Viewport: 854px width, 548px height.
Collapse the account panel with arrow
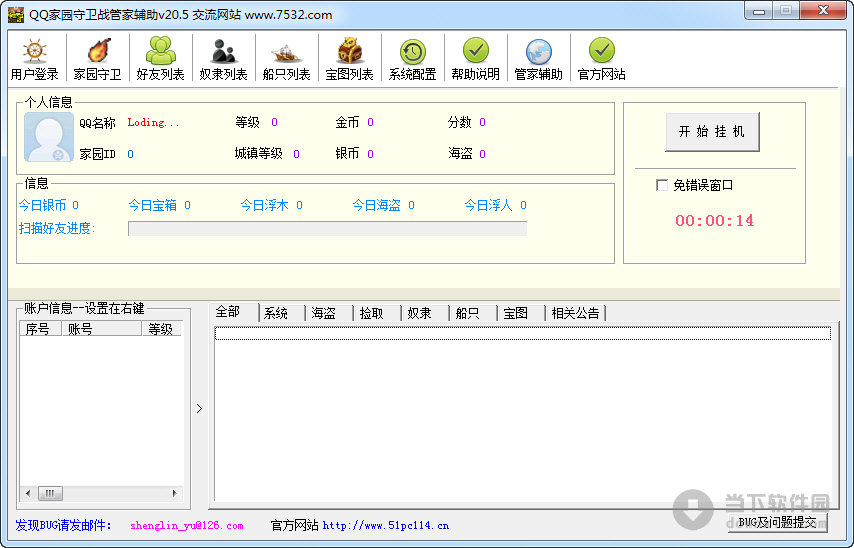[198, 408]
